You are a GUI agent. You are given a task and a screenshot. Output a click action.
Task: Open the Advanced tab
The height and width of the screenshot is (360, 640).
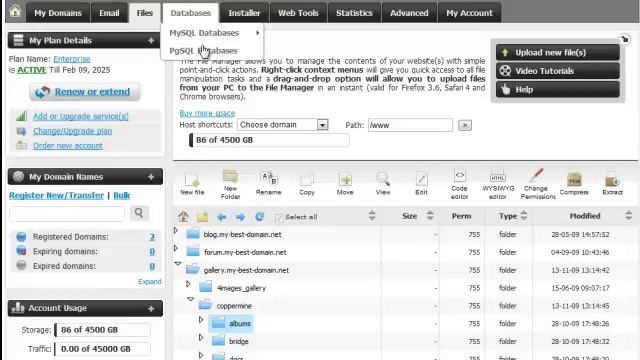pos(409,13)
